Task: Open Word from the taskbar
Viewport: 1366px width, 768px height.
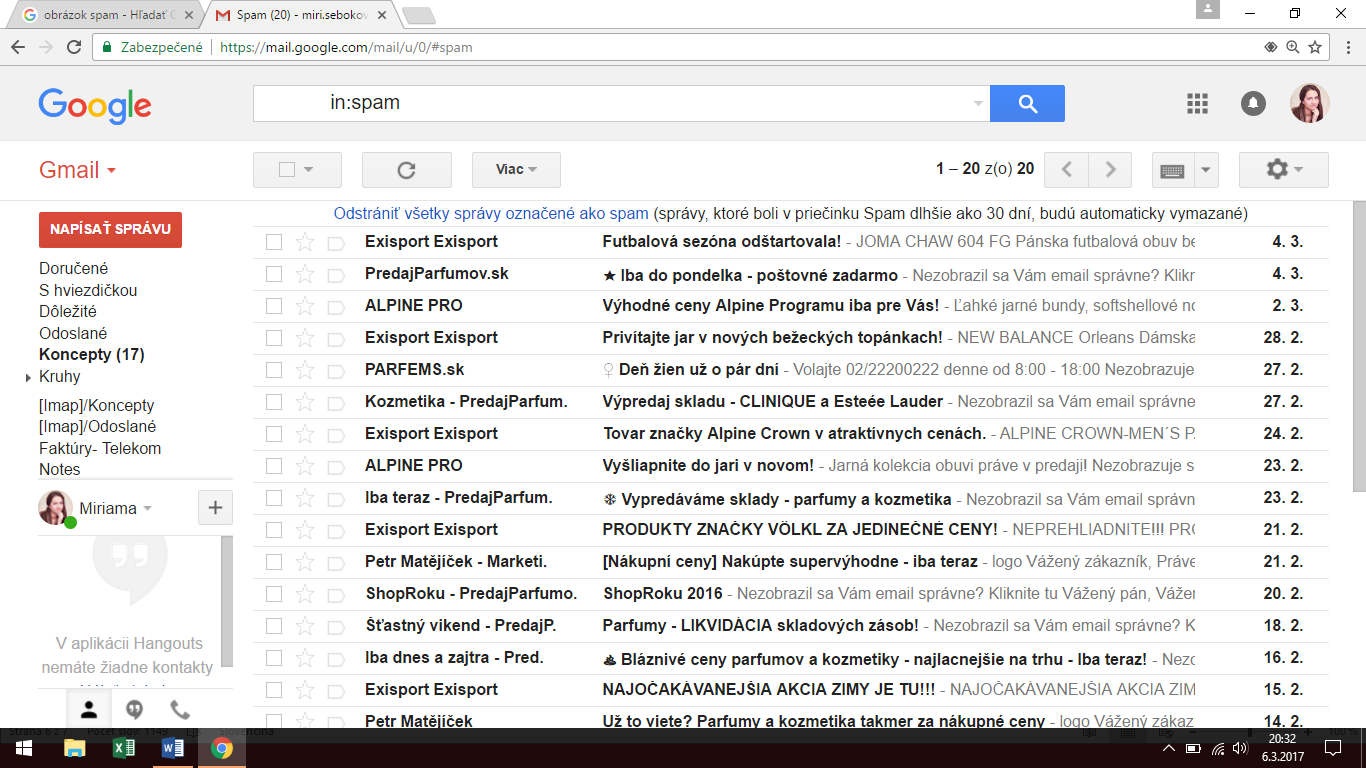Action: (173, 748)
